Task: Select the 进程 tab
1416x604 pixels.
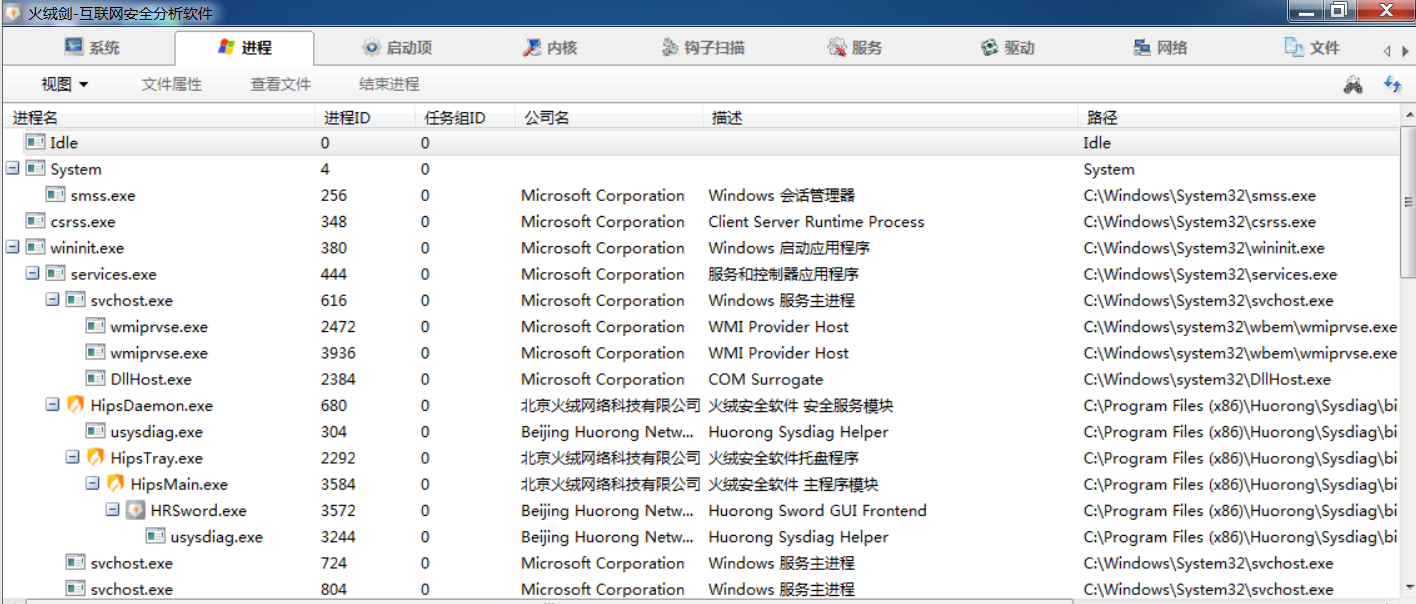Action: coord(244,47)
